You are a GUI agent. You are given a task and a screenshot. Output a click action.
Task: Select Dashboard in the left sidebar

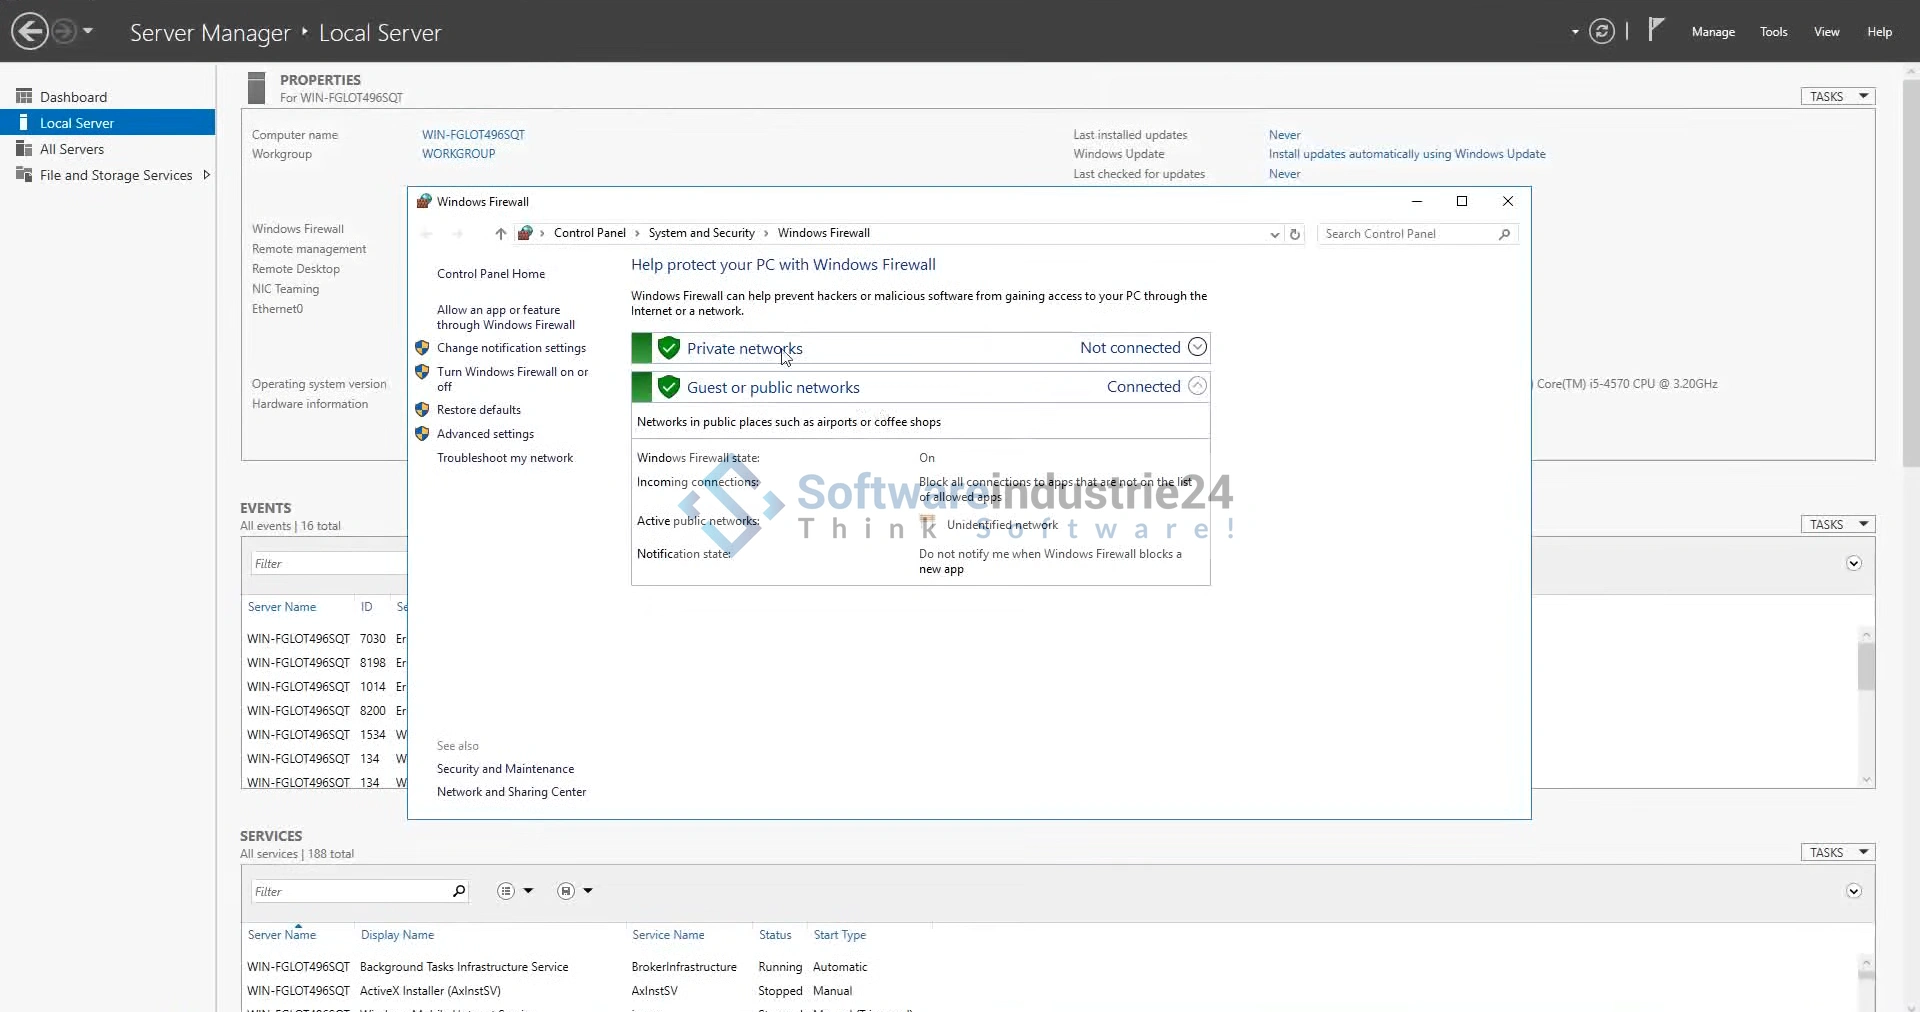tap(73, 97)
